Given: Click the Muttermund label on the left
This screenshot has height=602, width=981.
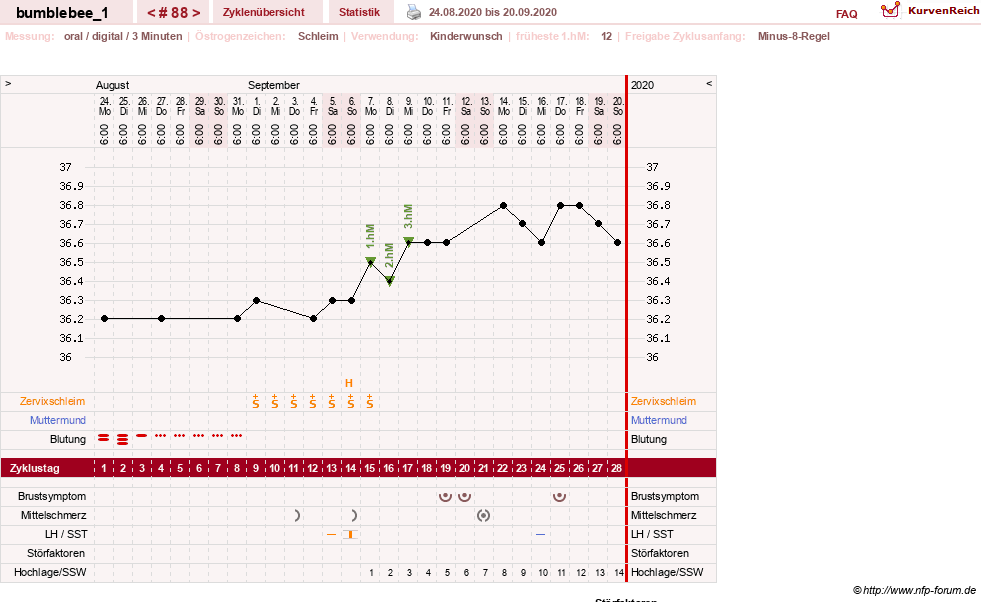Looking at the screenshot, I should (x=58, y=420).
